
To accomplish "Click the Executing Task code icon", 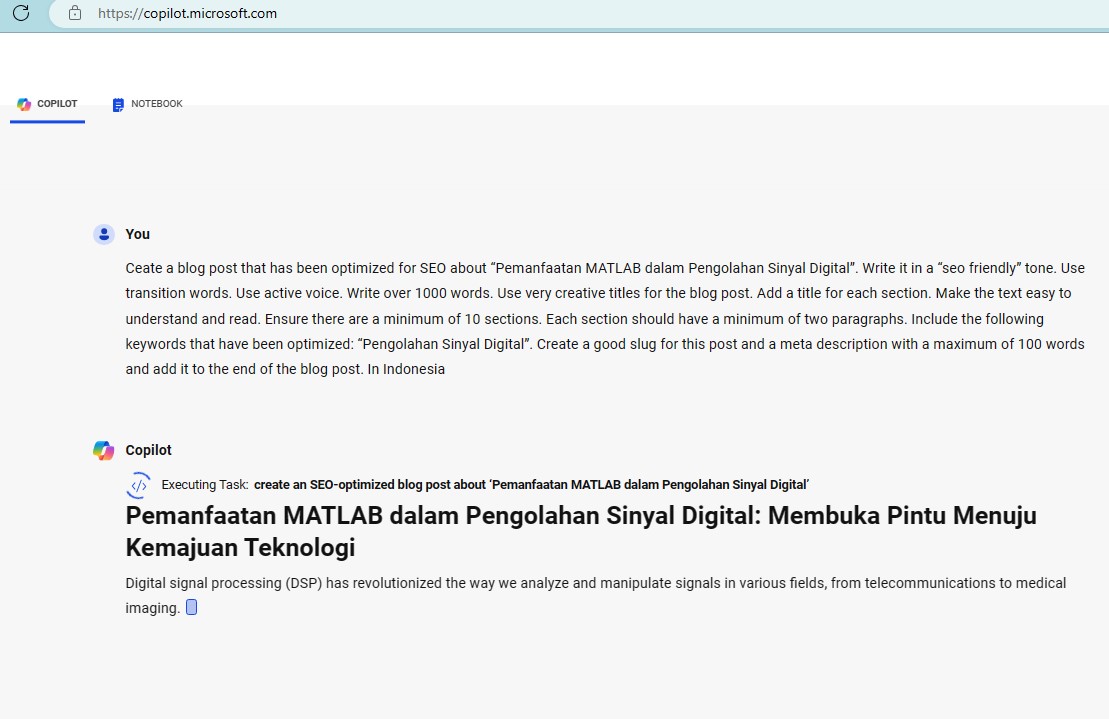I will click(x=139, y=485).
